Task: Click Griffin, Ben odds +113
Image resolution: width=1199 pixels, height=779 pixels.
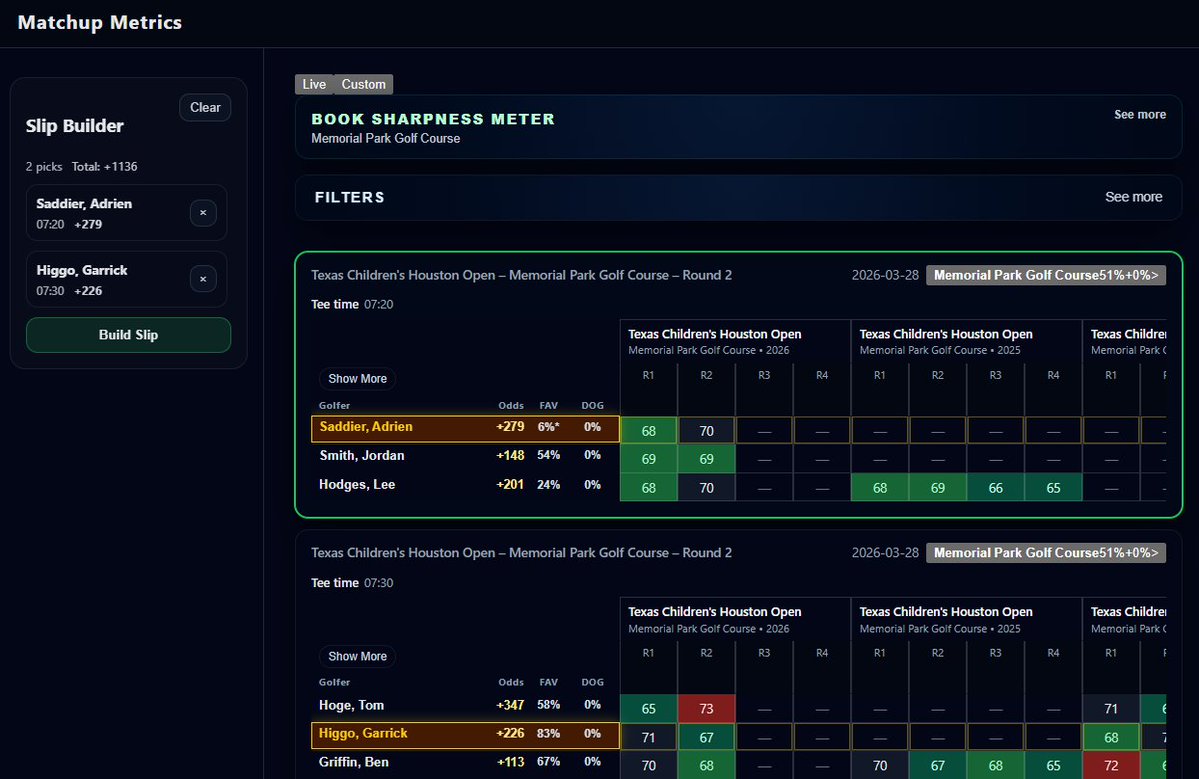Action: coord(510,762)
